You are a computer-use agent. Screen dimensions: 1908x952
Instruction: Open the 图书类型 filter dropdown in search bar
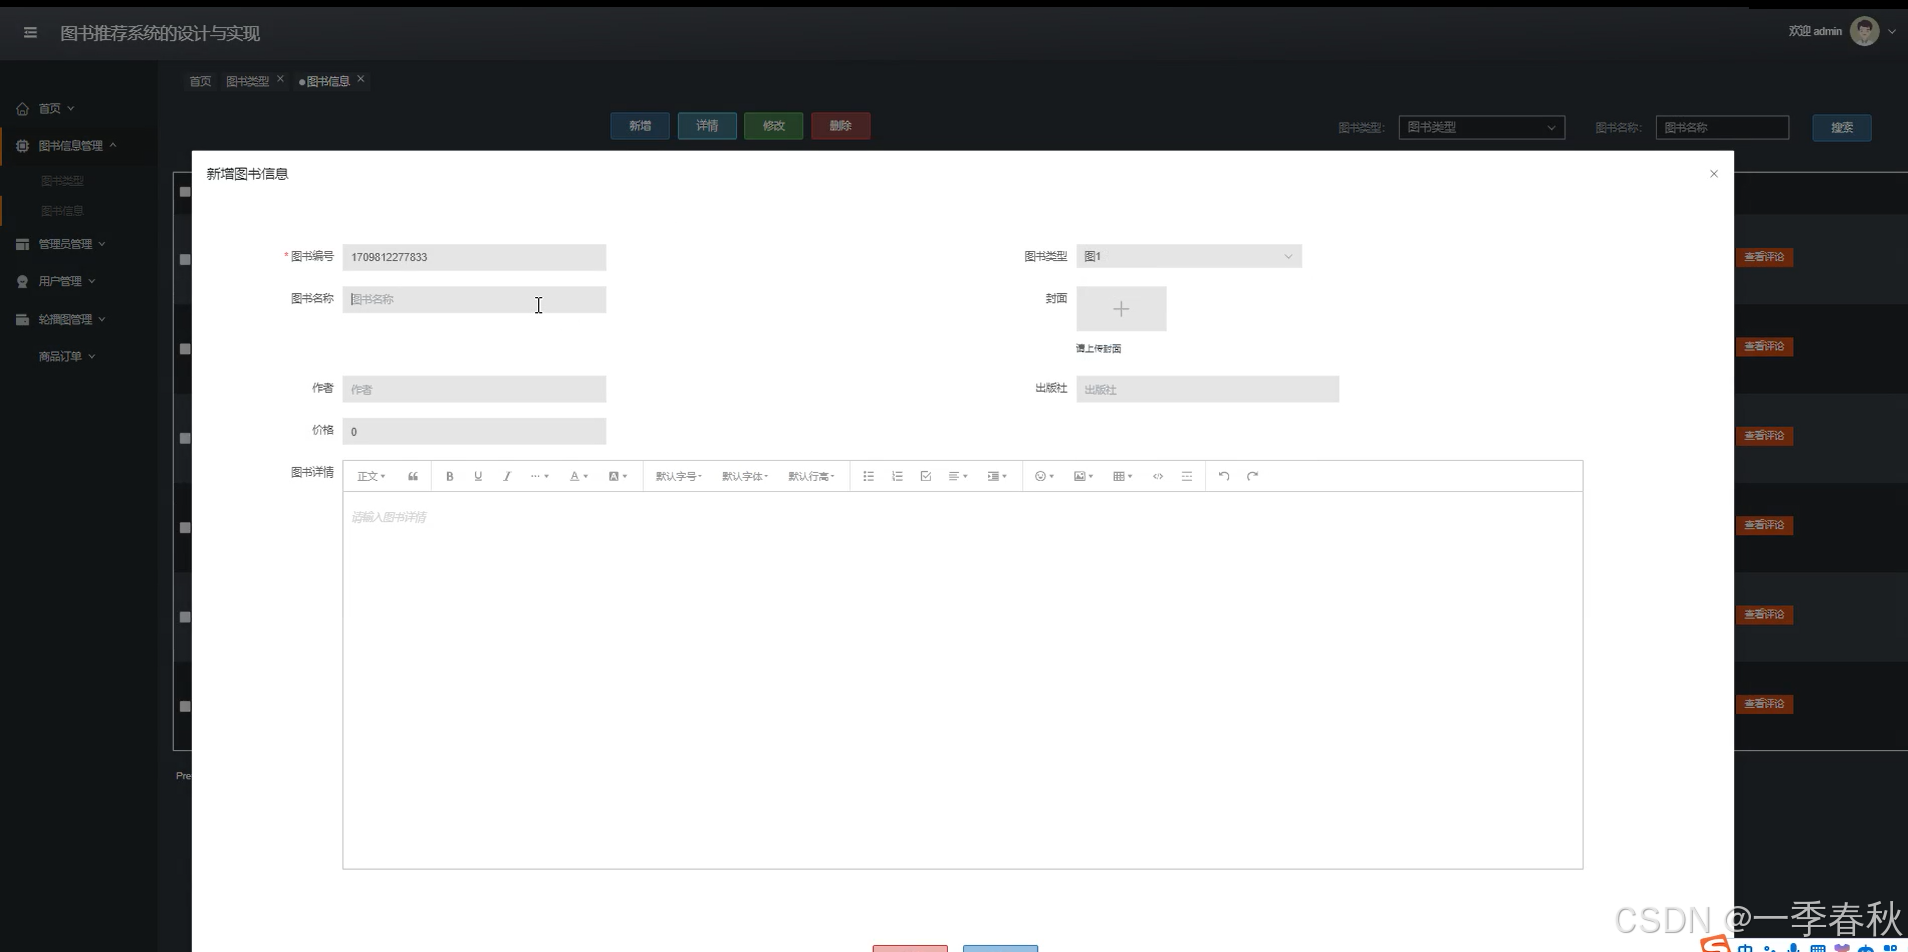coord(1481,127)
